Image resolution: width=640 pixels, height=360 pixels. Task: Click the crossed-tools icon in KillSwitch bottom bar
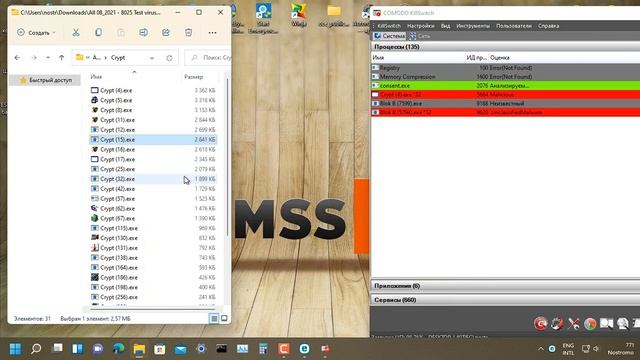pyautogui.click(x=573, y=323)
